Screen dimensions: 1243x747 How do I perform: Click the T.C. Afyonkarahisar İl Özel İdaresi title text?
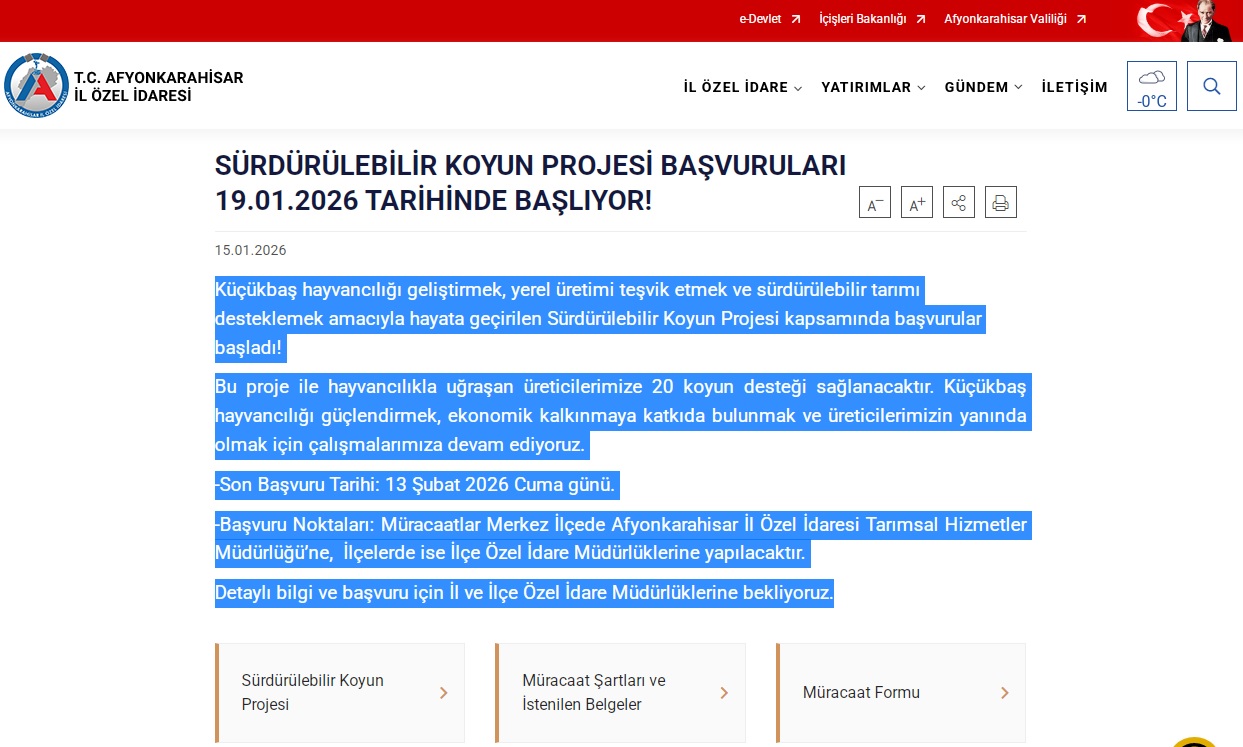point(158,87)
